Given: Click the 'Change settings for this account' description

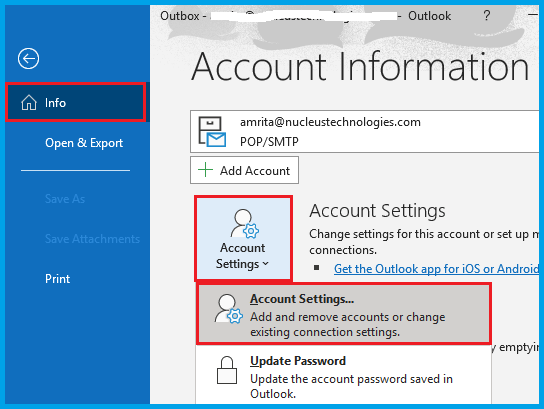Looking at the screenshot, I should [x=424, y=242].
